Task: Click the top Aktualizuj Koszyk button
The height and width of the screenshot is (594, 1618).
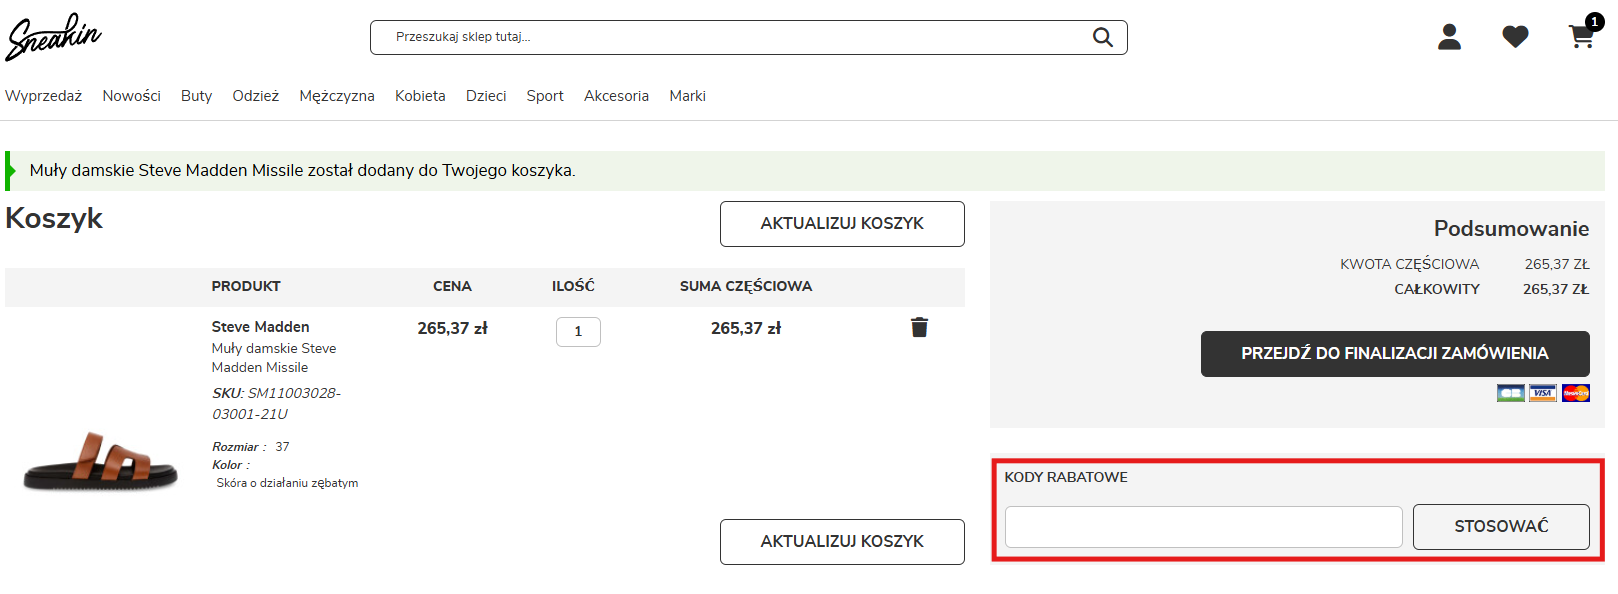Action: (x=842, y=224)
